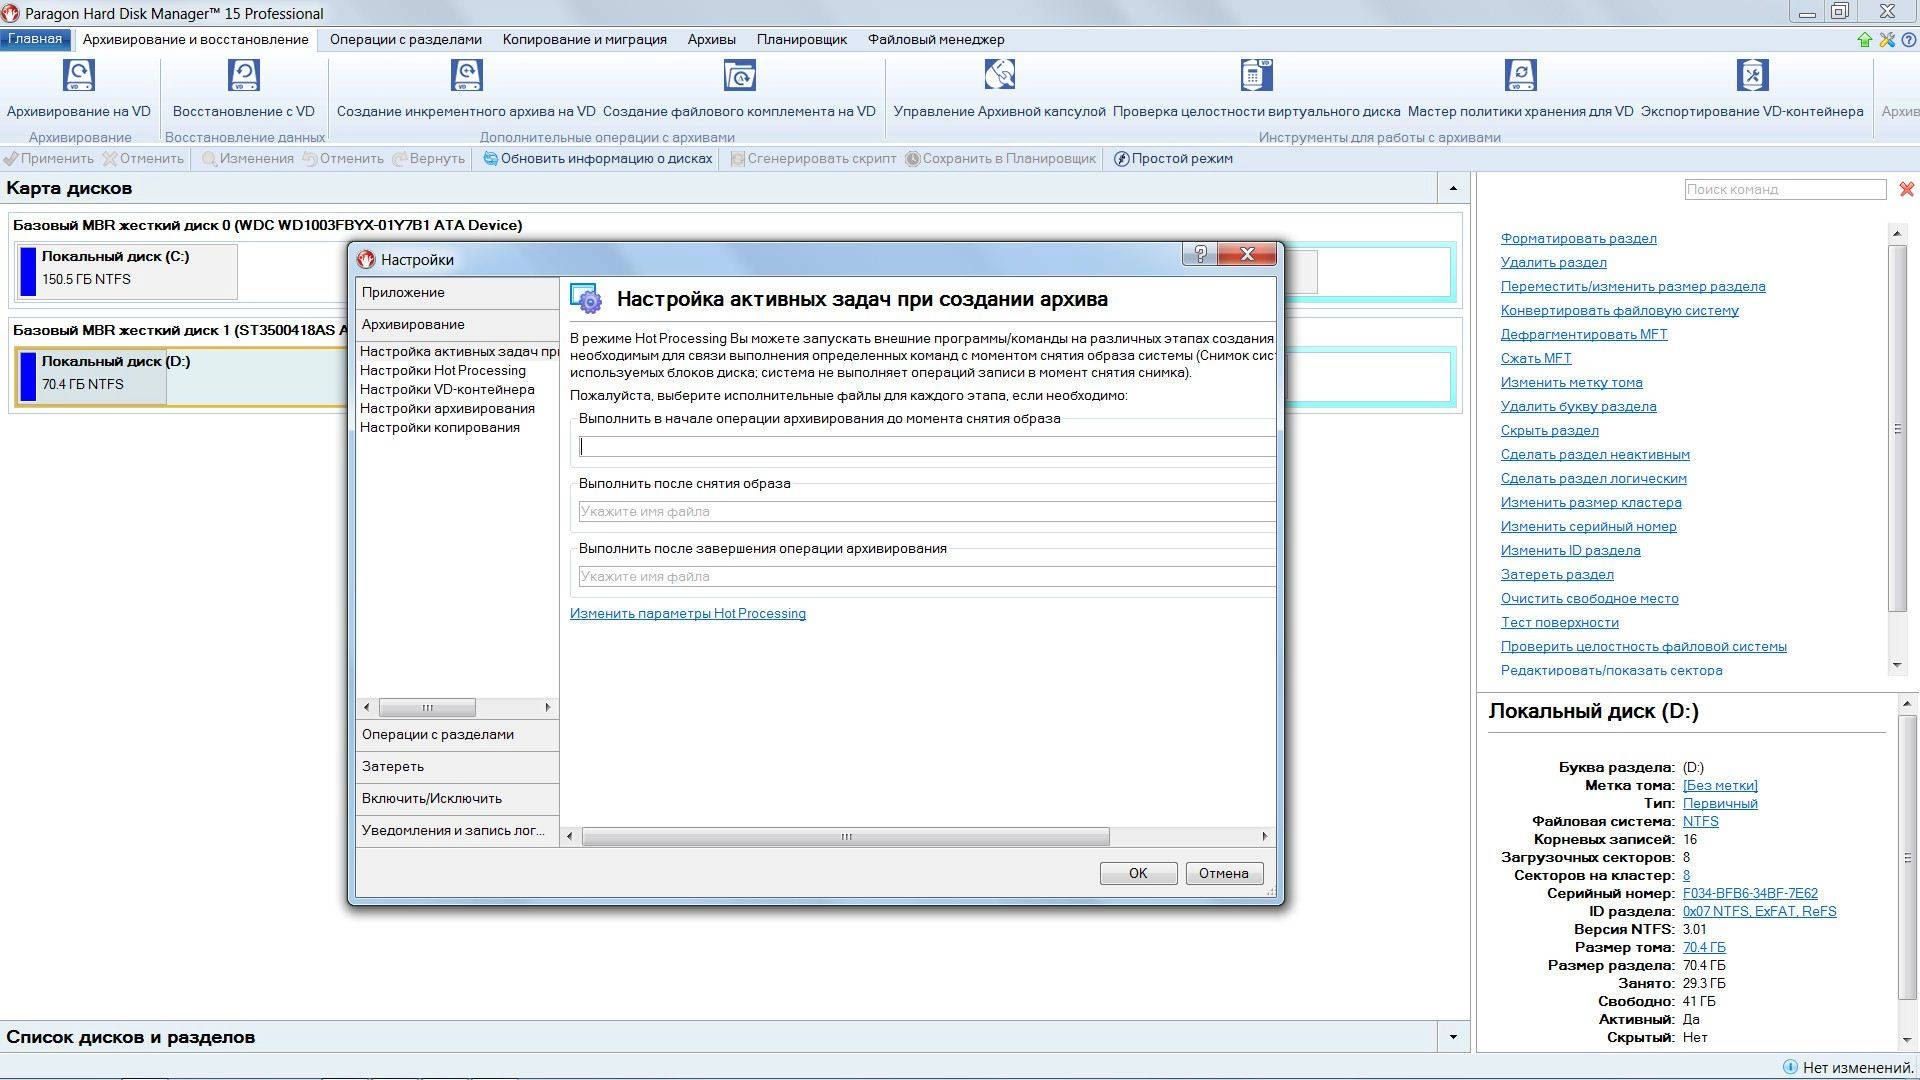
Task: Collapse the Карта дисков panel
Action: click(1453, 188)
